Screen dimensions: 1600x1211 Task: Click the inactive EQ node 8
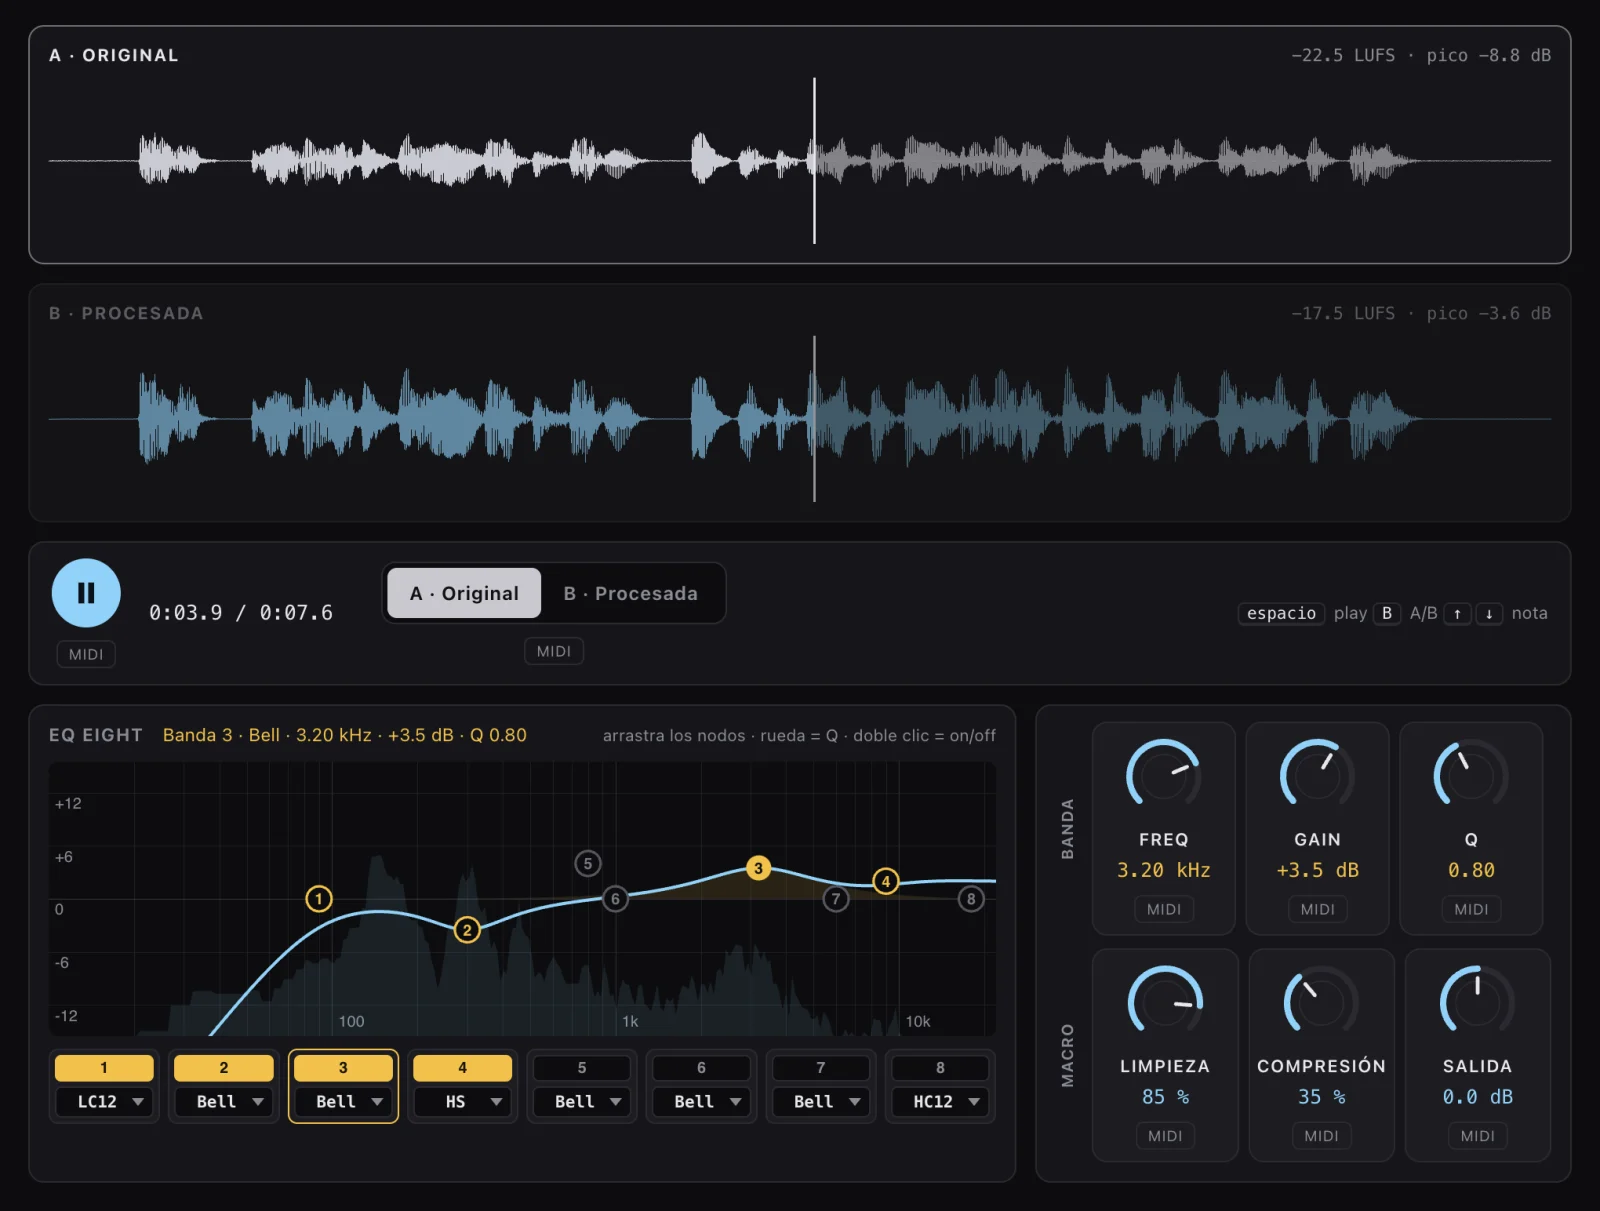(x=971, y=899)
